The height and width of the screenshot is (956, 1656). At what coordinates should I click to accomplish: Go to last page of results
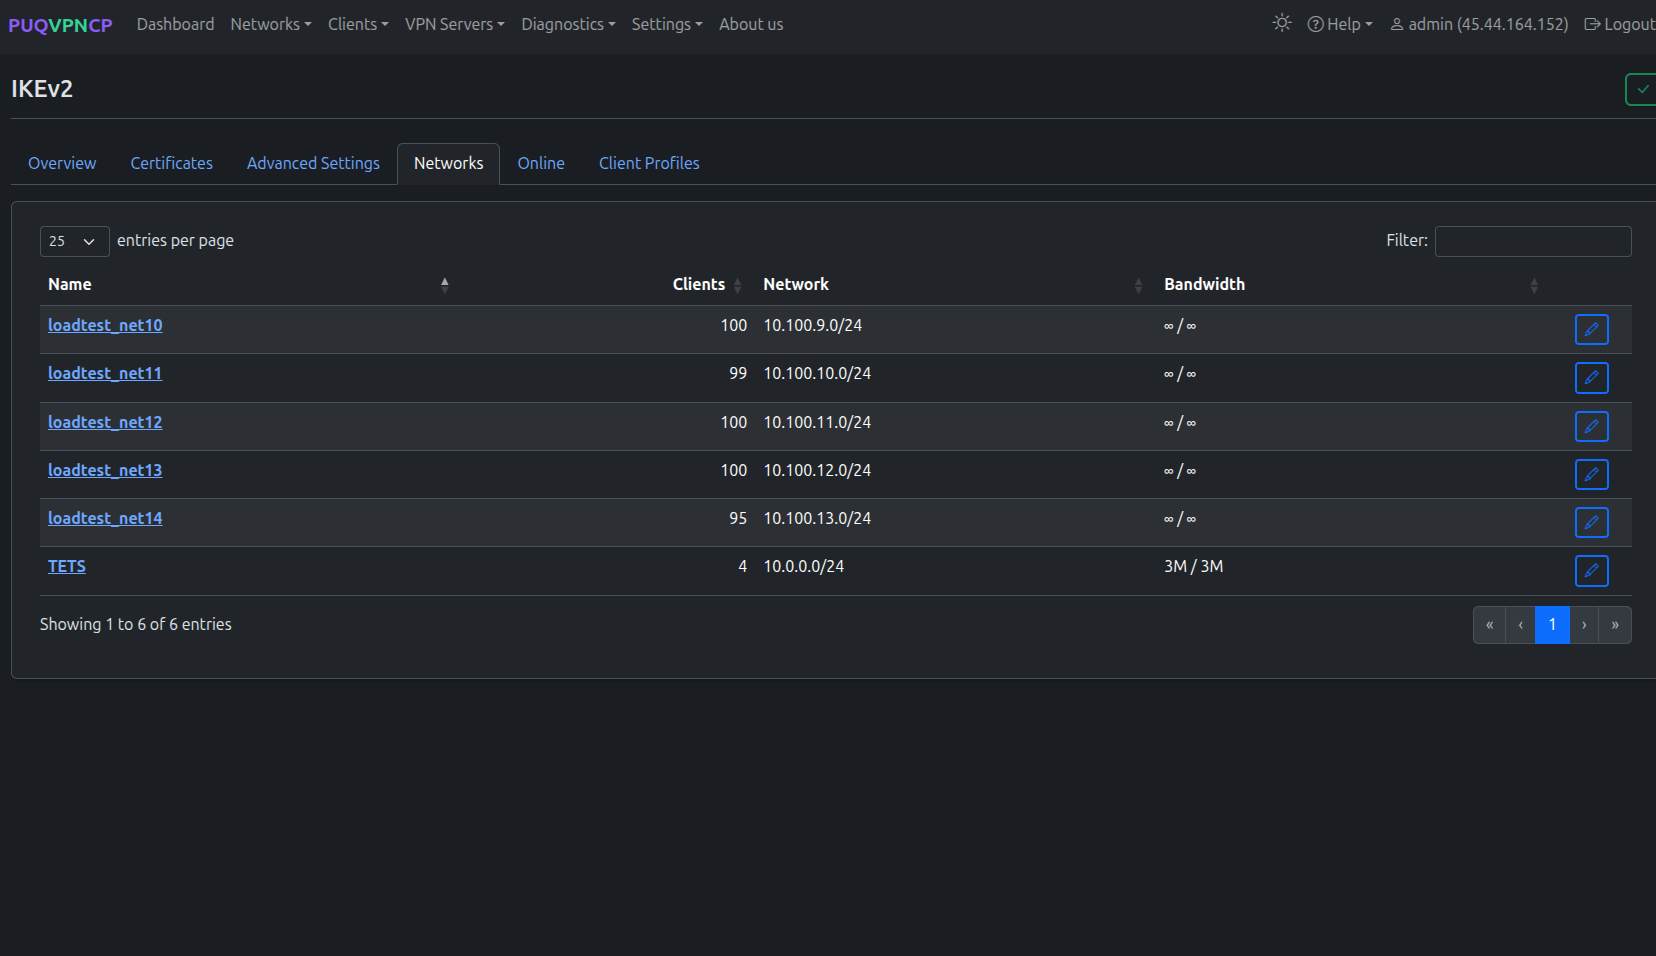coord(1615,625)
